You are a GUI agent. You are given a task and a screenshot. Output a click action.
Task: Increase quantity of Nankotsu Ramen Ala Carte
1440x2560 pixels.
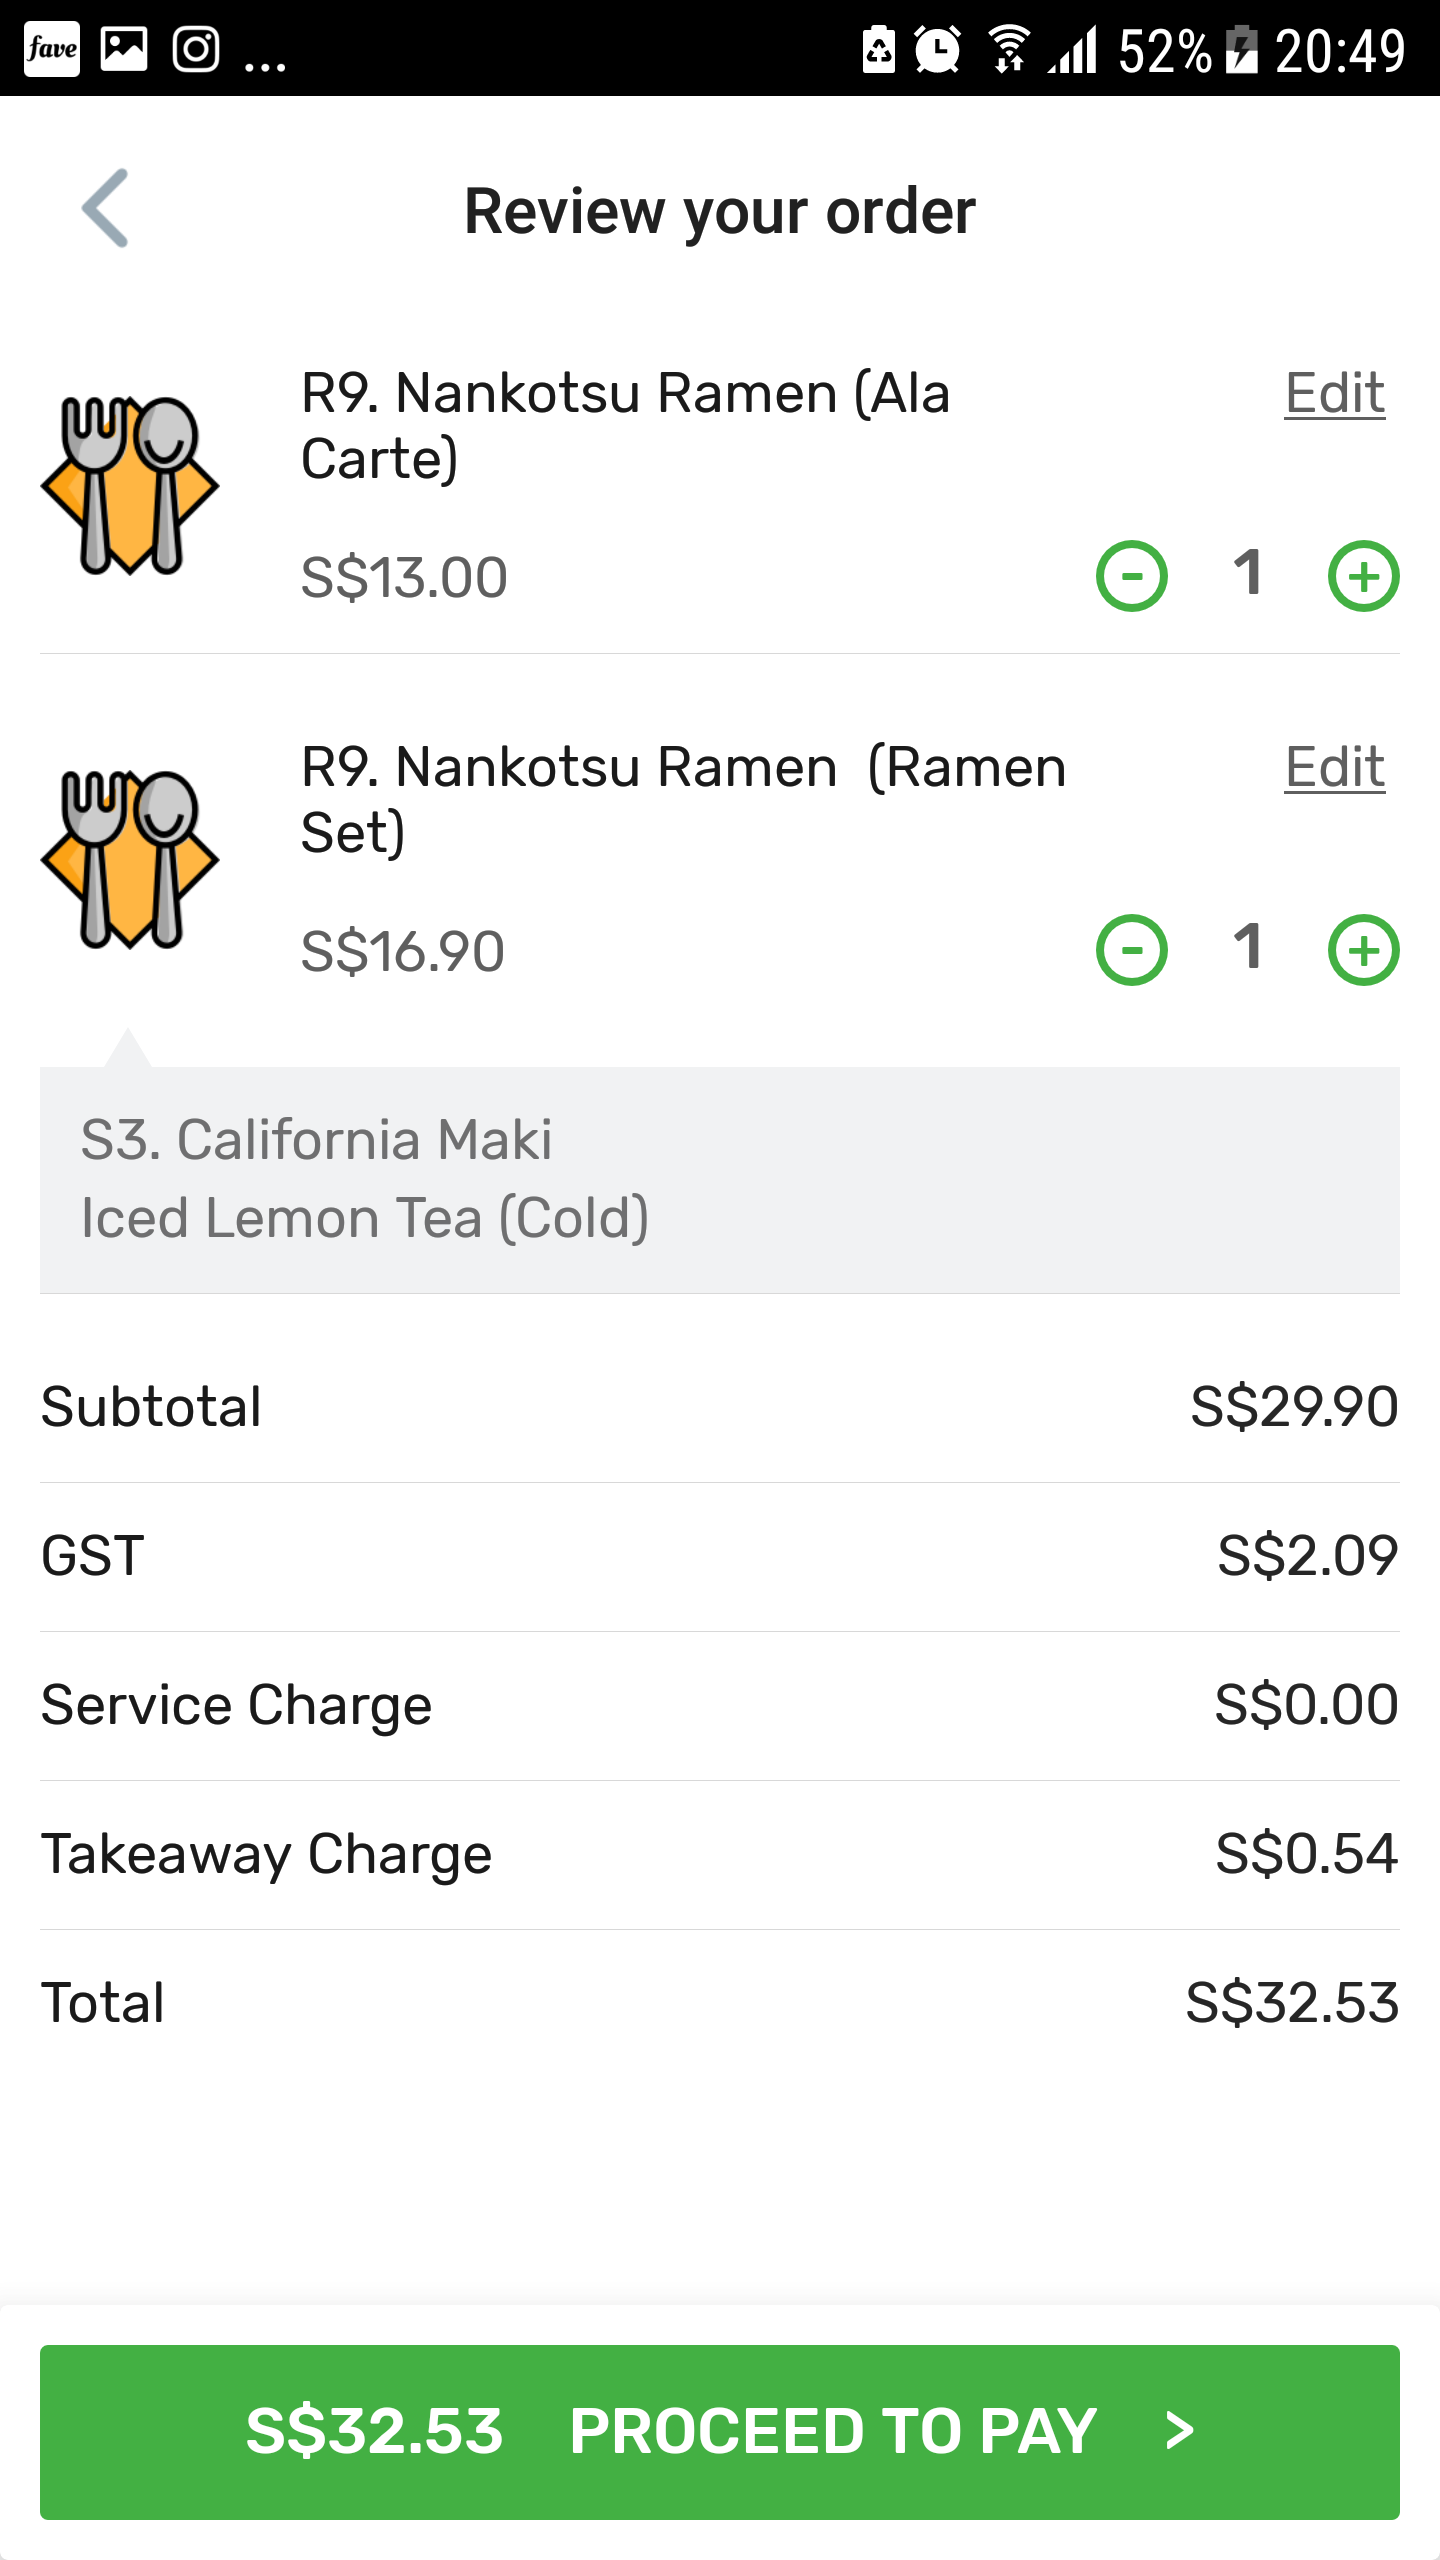(1363, 576)
